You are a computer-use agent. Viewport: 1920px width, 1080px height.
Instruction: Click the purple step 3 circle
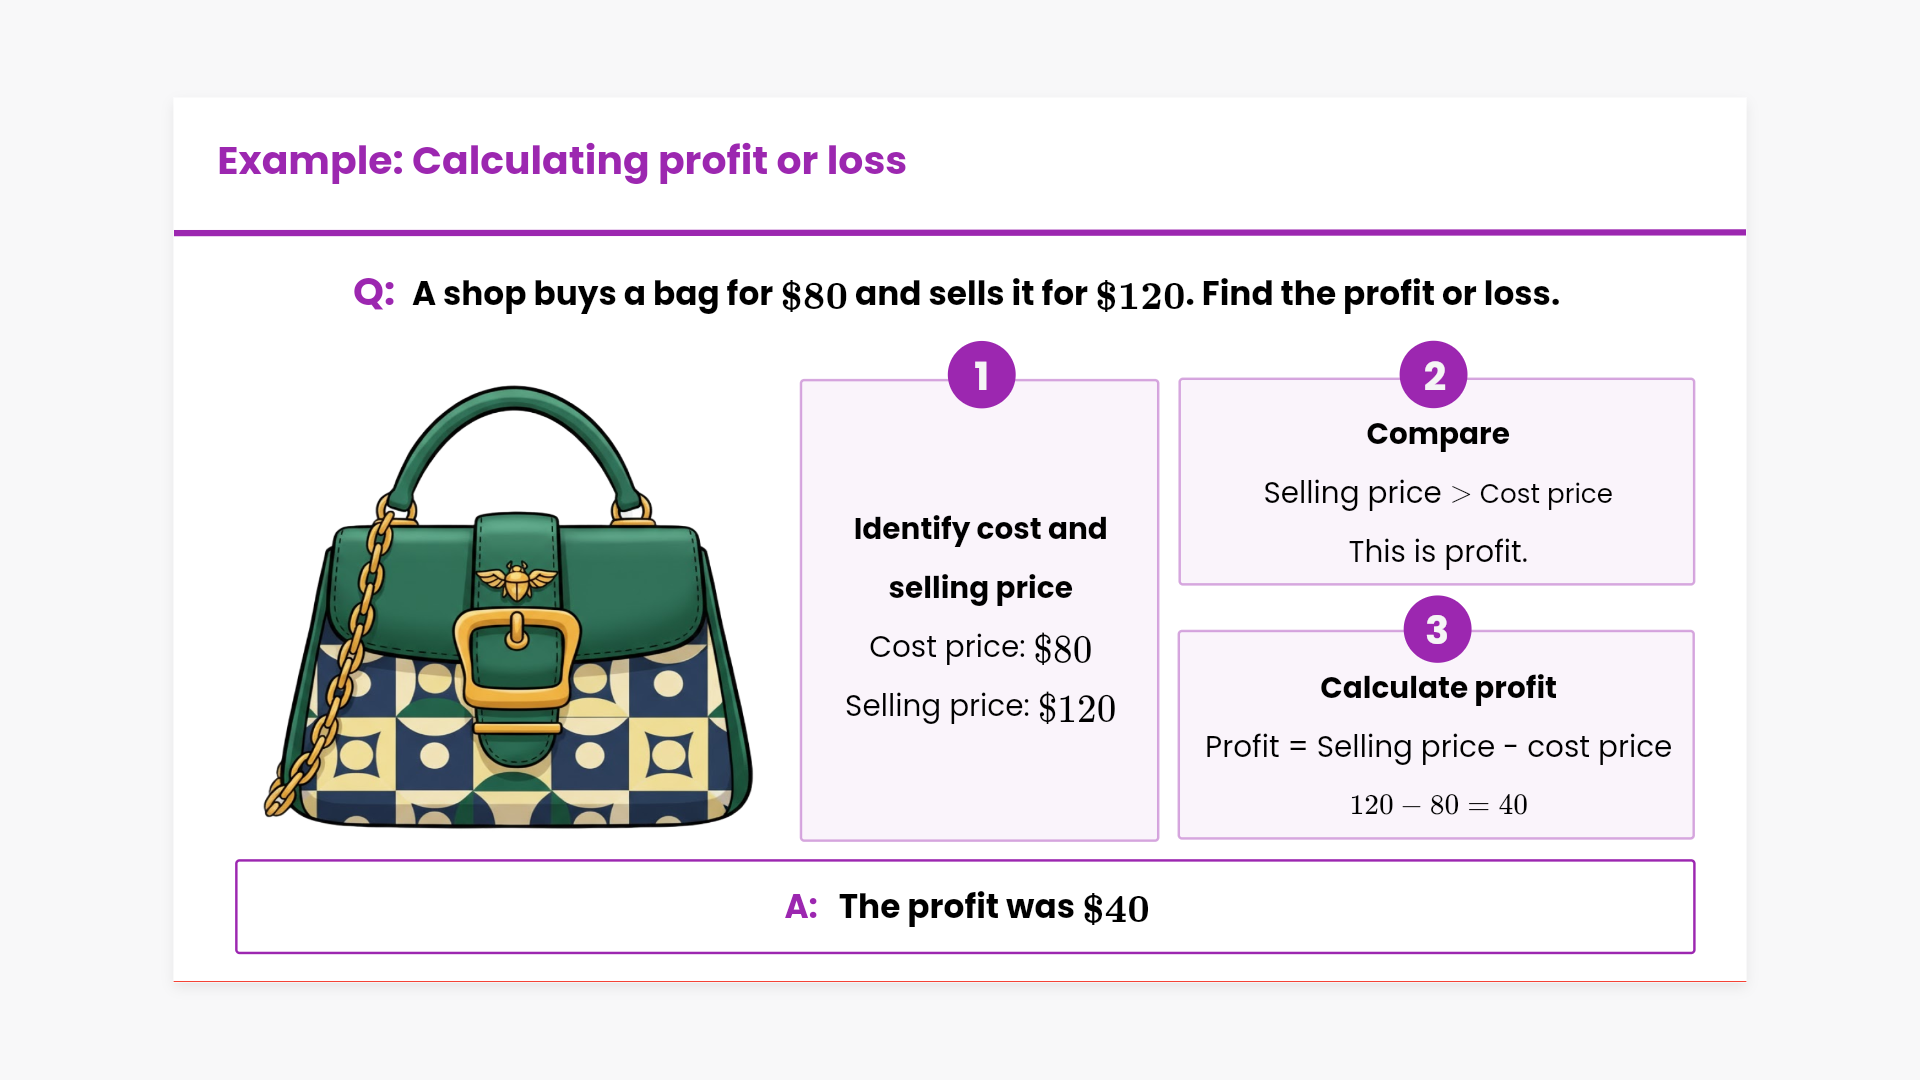click(1436, 629)
